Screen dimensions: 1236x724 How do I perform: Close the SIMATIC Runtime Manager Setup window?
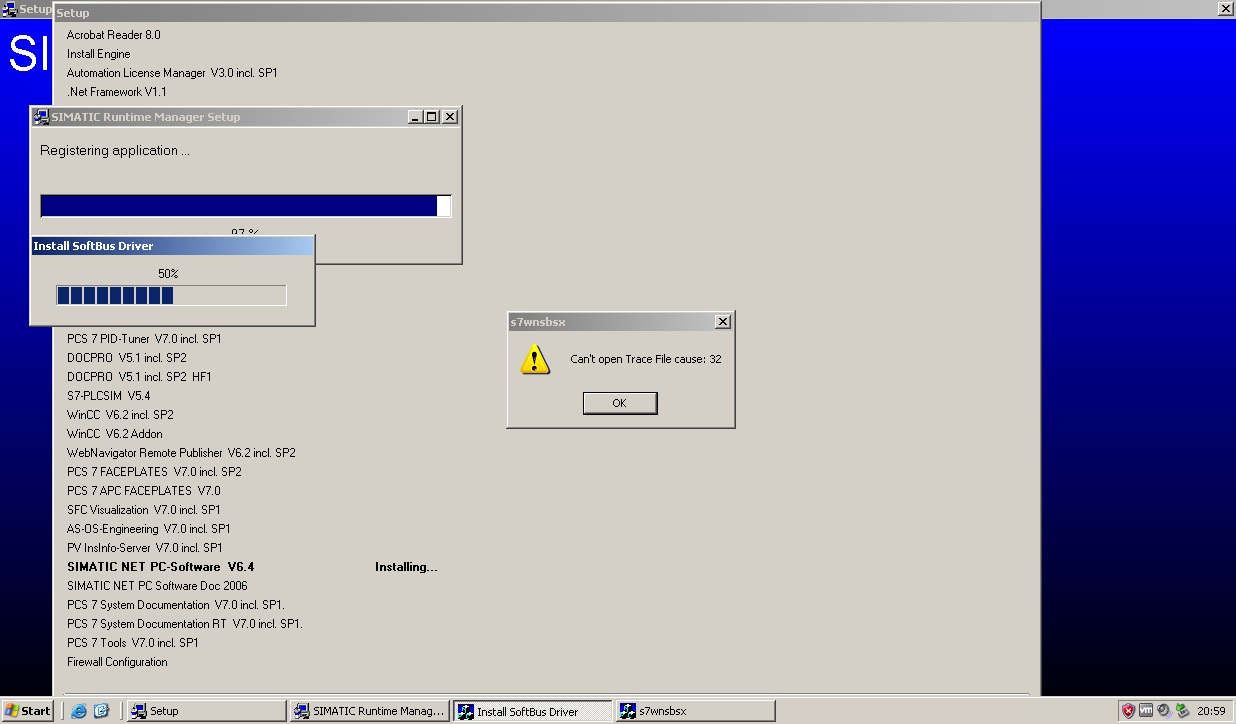point(450,117)
